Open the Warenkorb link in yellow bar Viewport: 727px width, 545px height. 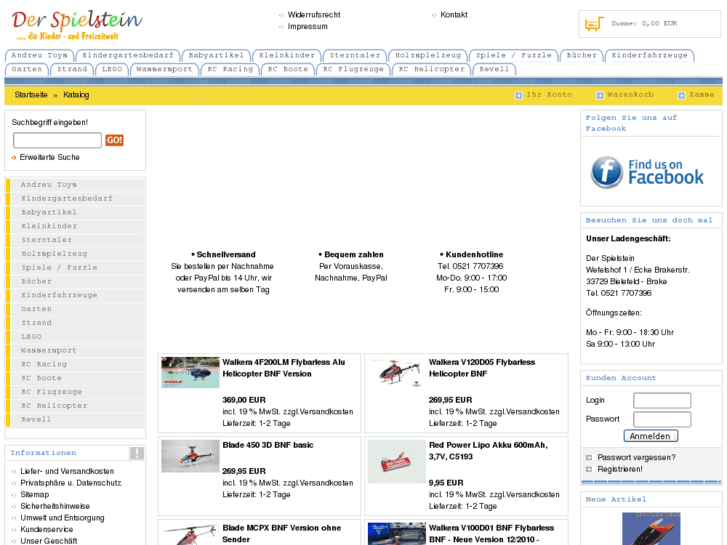[x=631, y=95]
